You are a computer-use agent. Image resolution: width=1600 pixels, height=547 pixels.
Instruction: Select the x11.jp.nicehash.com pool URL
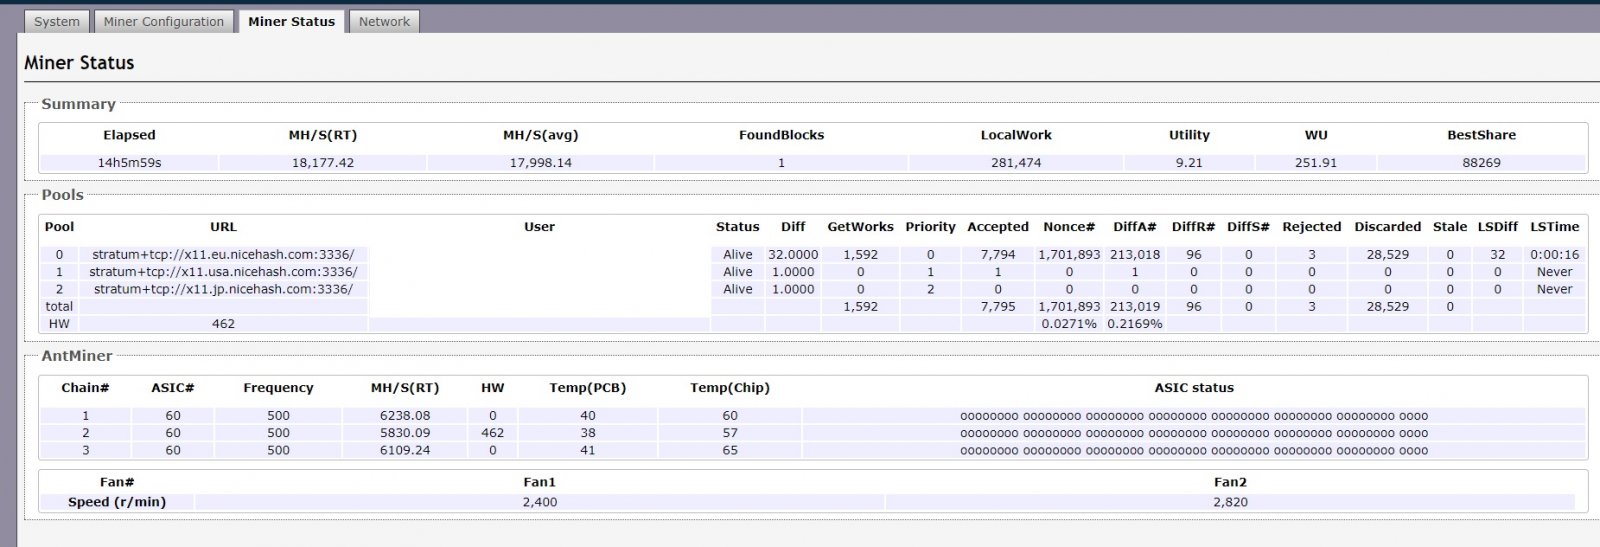click(223, 289)
